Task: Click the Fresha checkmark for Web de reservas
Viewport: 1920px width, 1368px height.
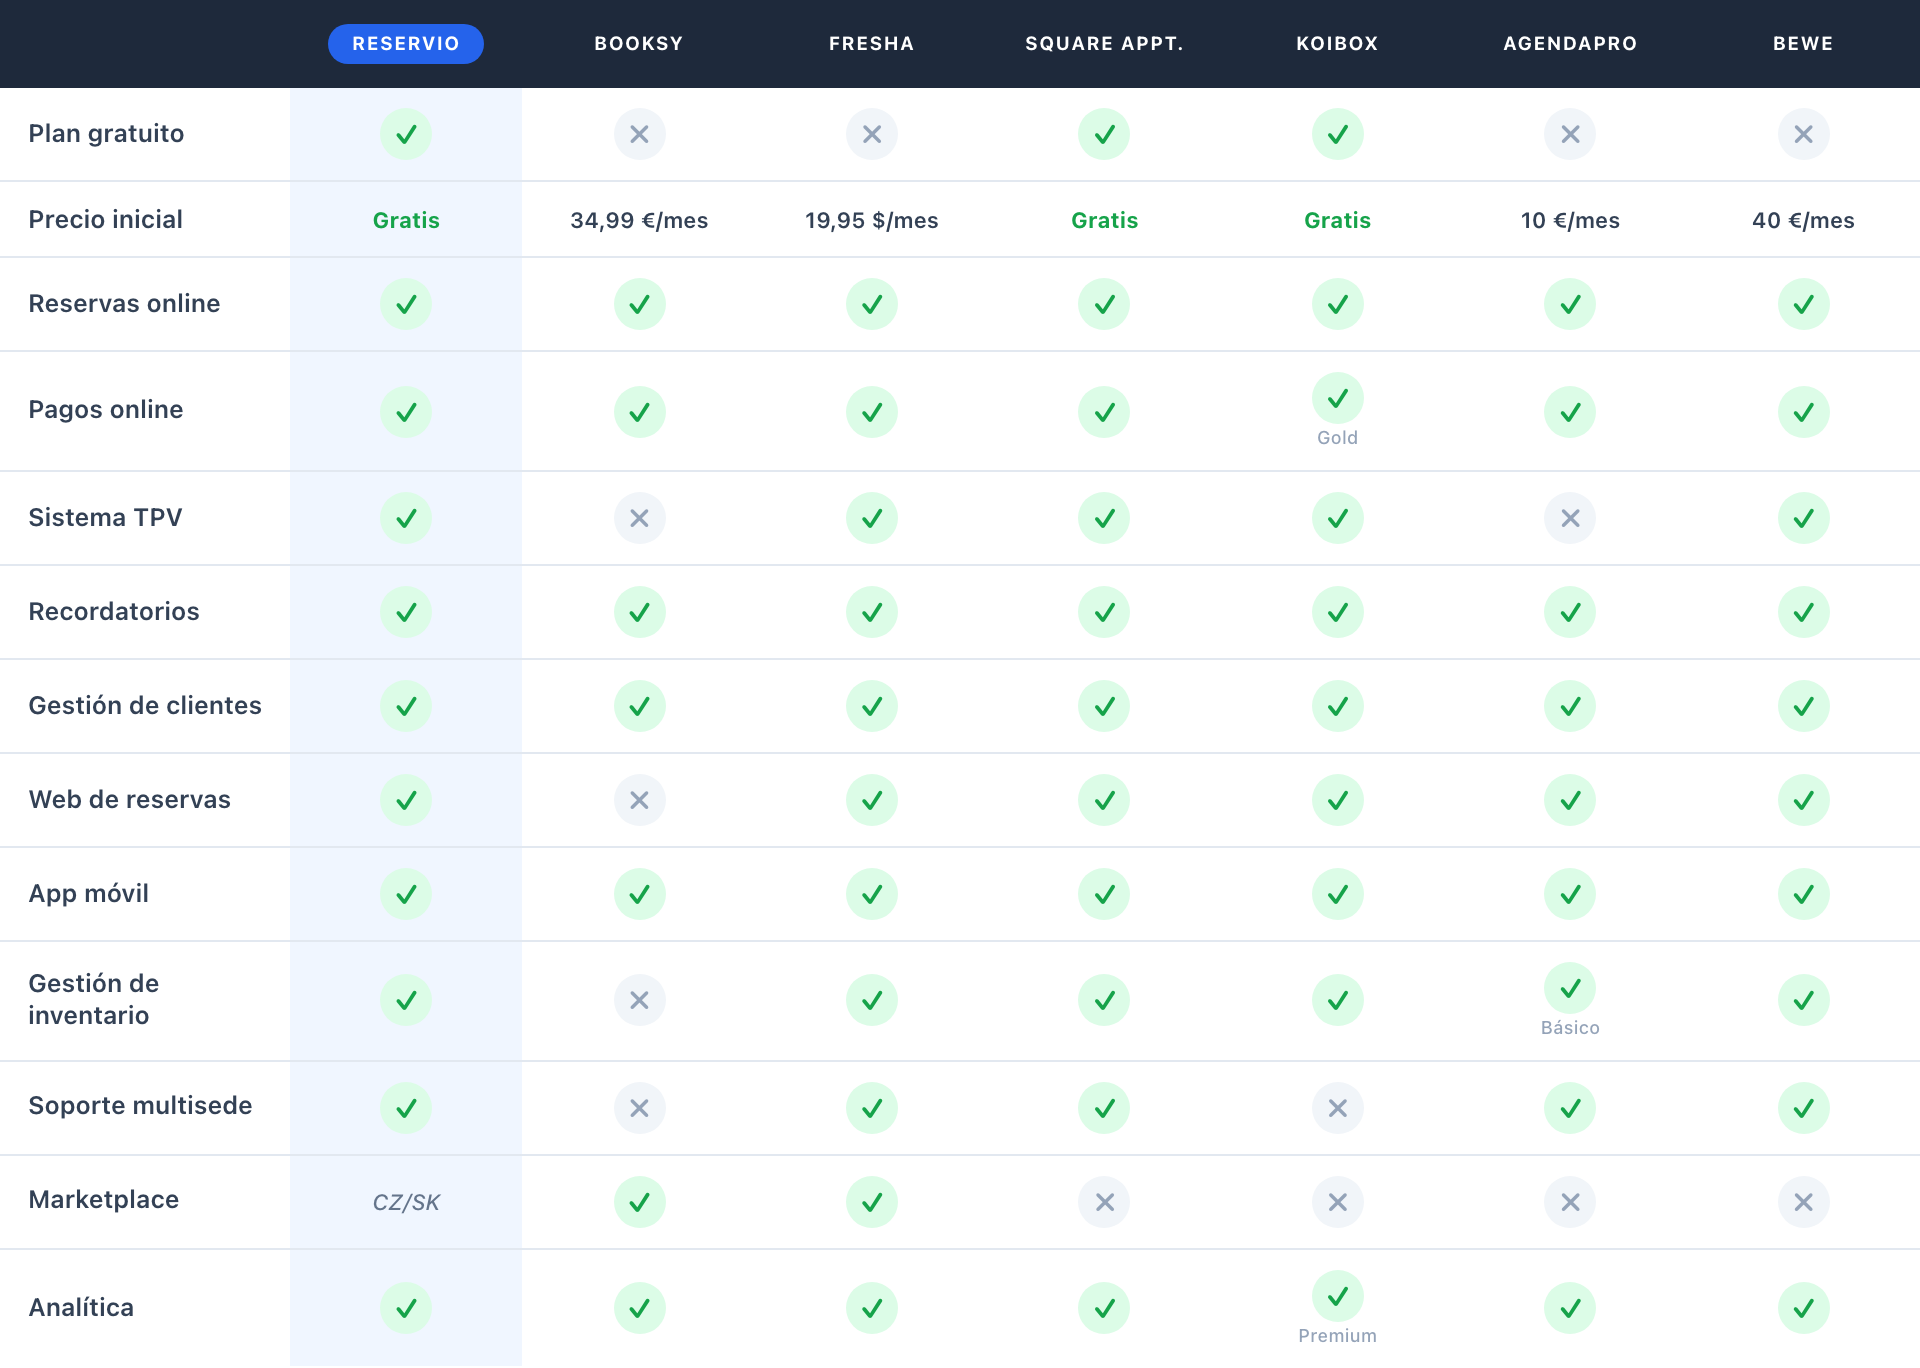Action: [x=871, y=799]
